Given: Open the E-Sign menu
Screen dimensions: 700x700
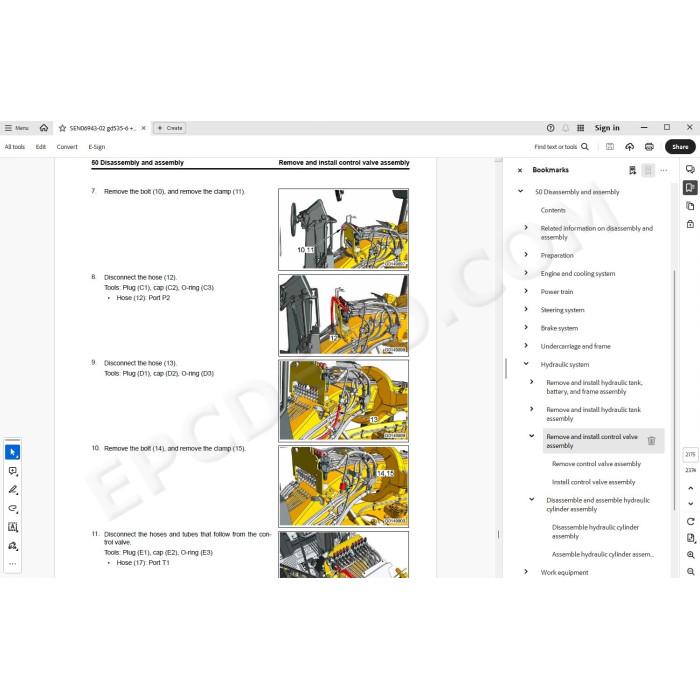Looking at the screenshot, I should tap(96, 147).
